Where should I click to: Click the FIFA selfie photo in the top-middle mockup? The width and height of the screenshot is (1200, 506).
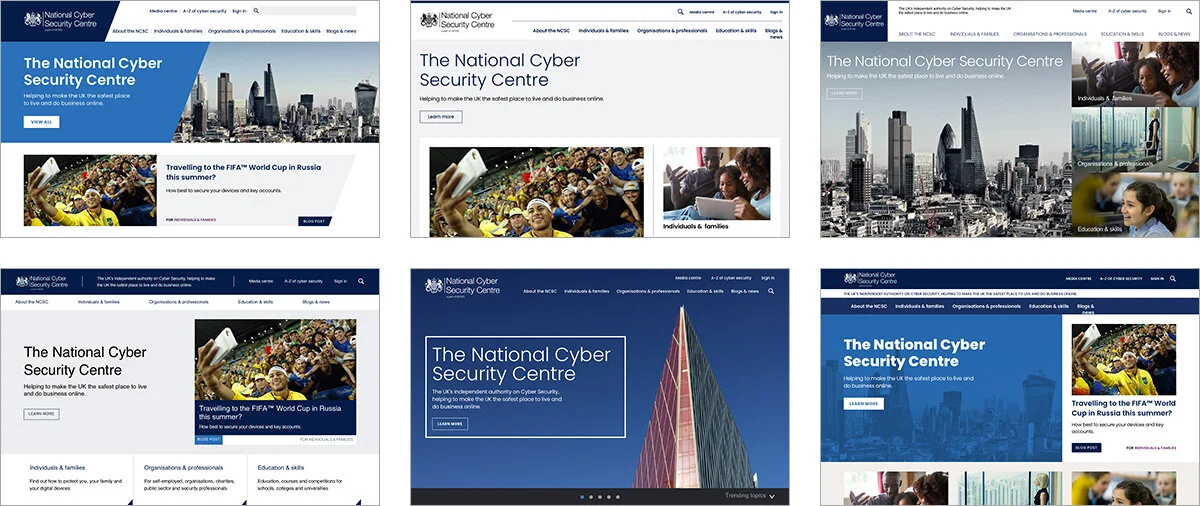tap(537, 192)
